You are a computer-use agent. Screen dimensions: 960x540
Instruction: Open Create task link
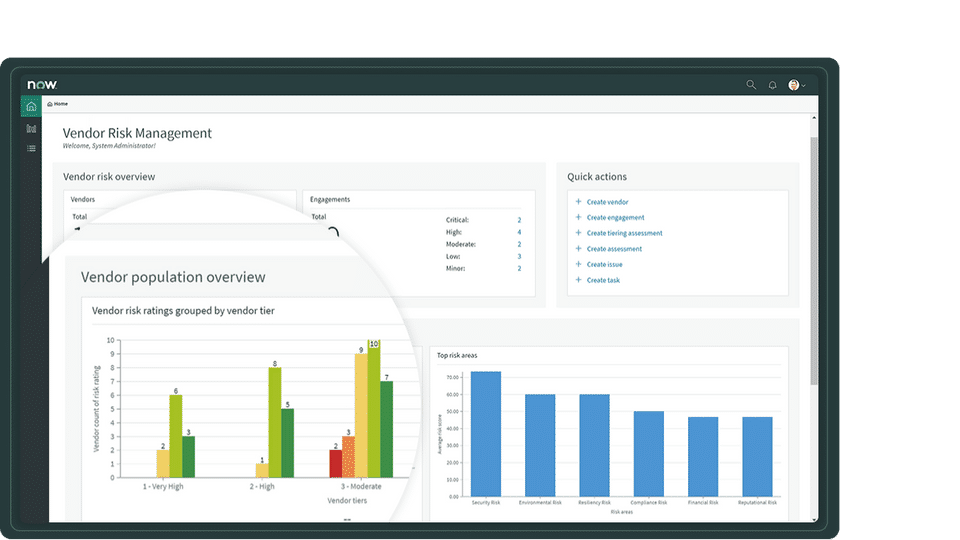tap(603, 280)
